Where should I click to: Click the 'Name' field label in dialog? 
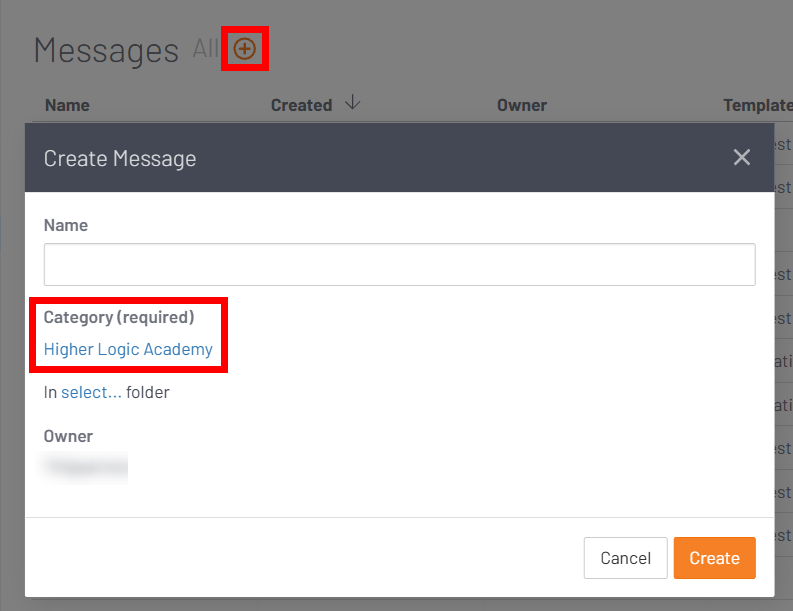66,225
